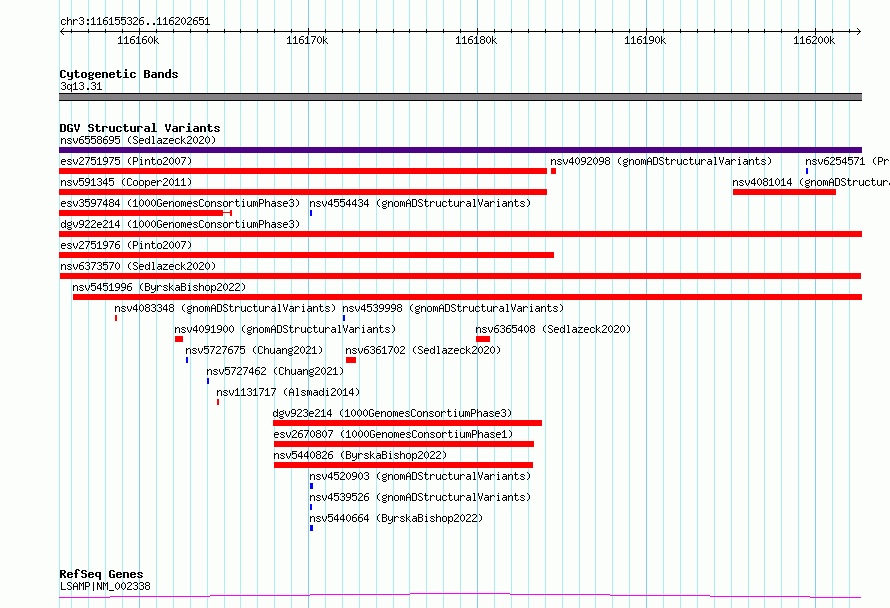Click the 116170k ruler tick label
This screenshot has height=608, width=890.
307,40
